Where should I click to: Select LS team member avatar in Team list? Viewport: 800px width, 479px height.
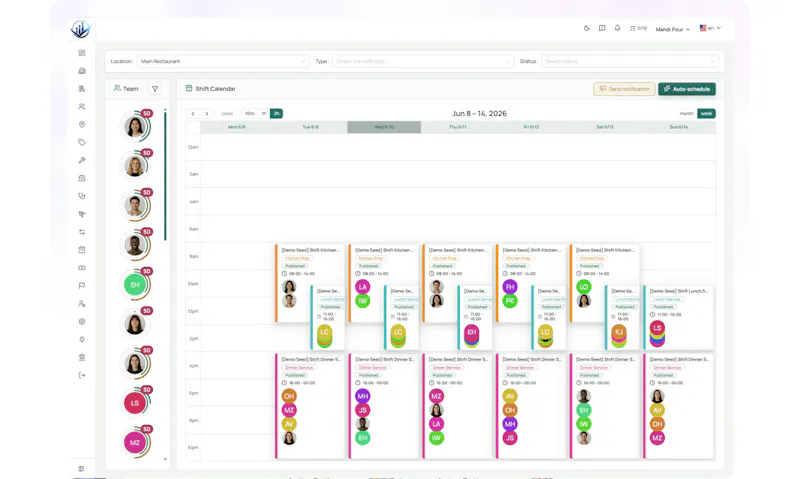(x=135, y=403)
